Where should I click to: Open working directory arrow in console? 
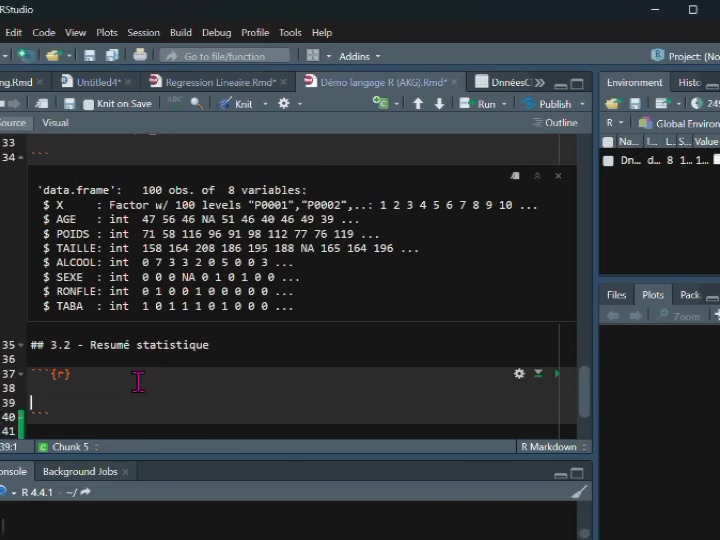(x=85, y=492)
